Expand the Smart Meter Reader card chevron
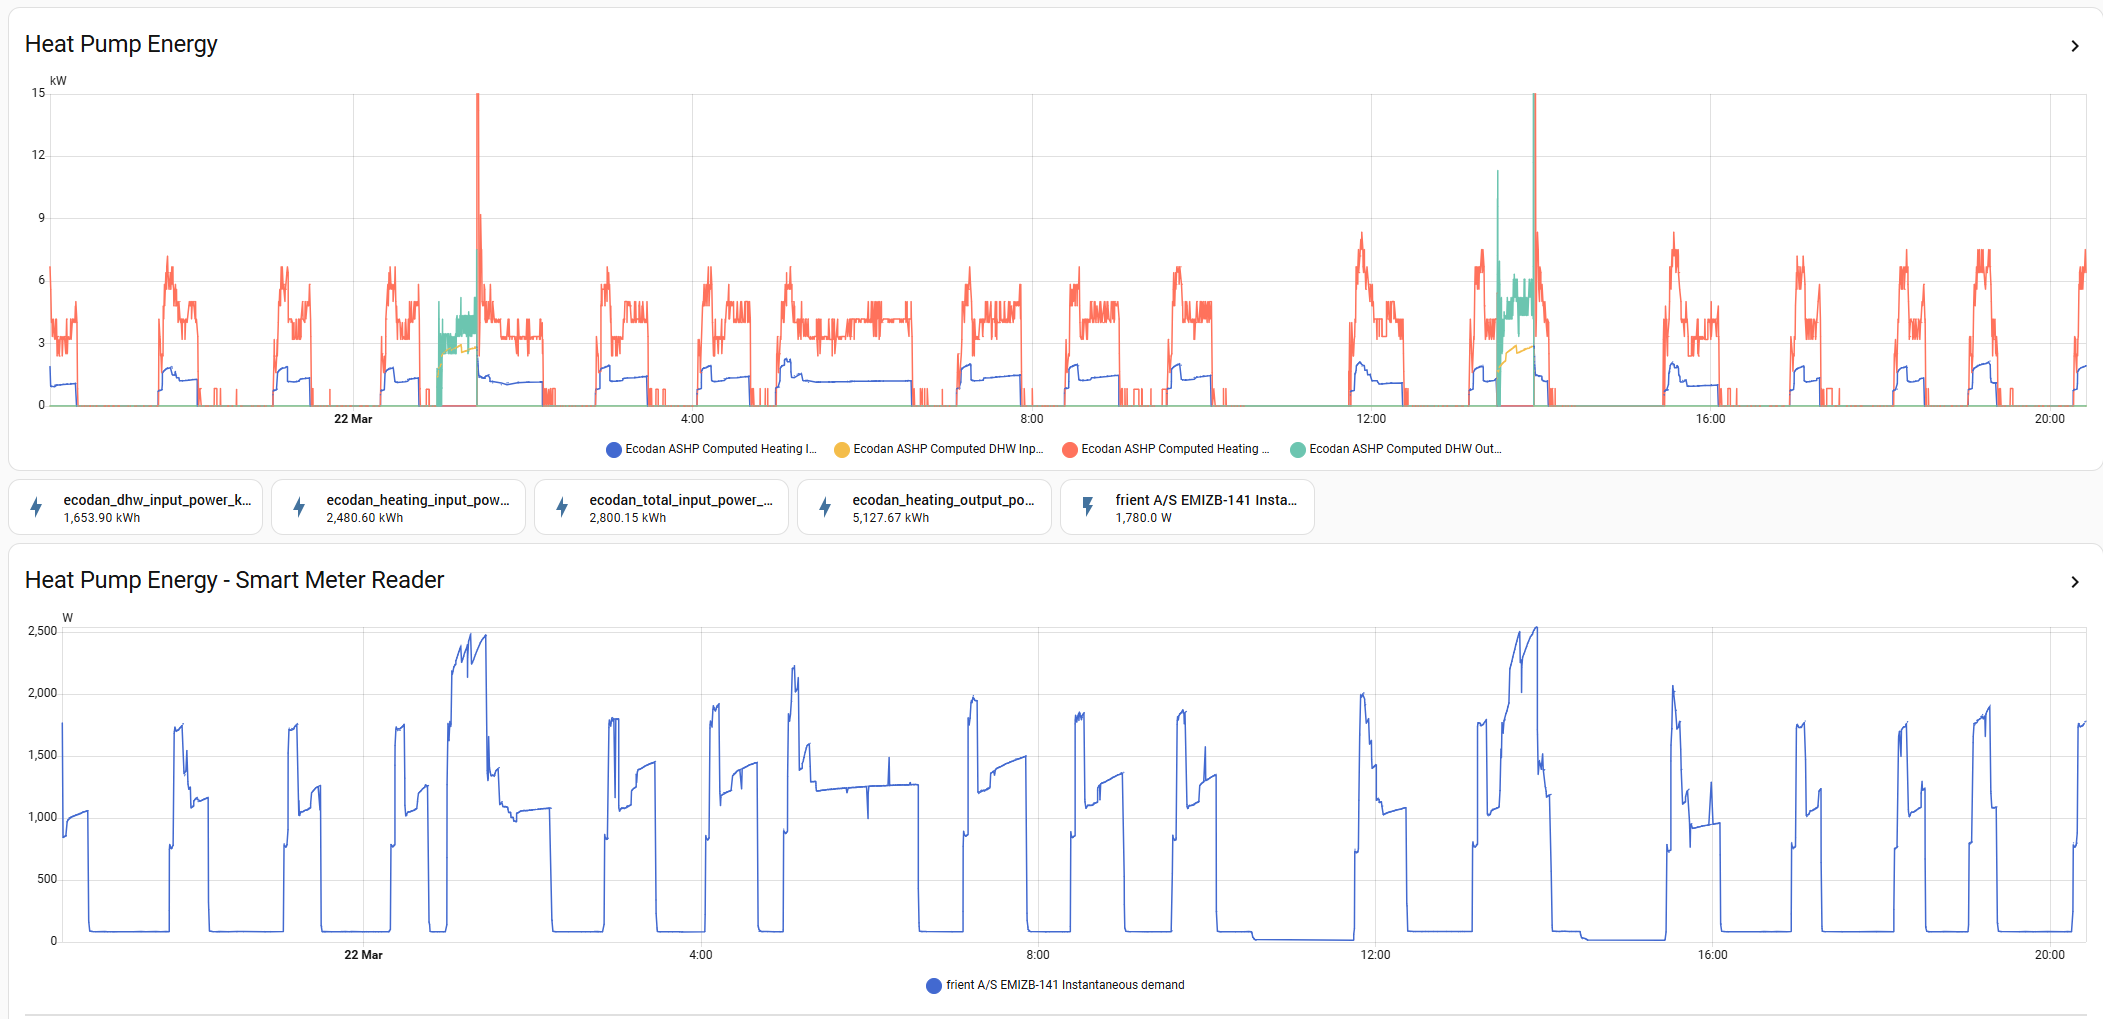2103x1019 pixels. coord(2075,582)
